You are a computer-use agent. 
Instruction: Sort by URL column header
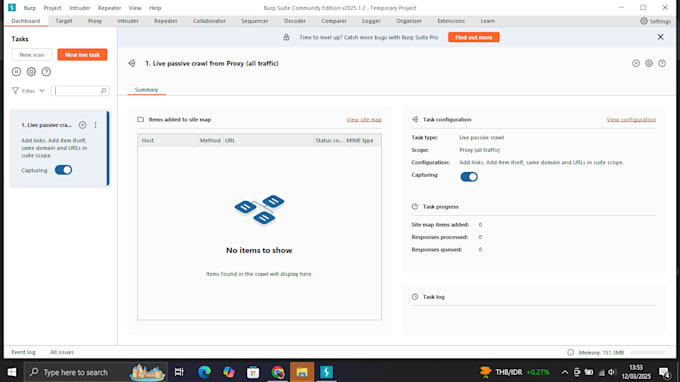pyautogui.click(x=268, y=140)
